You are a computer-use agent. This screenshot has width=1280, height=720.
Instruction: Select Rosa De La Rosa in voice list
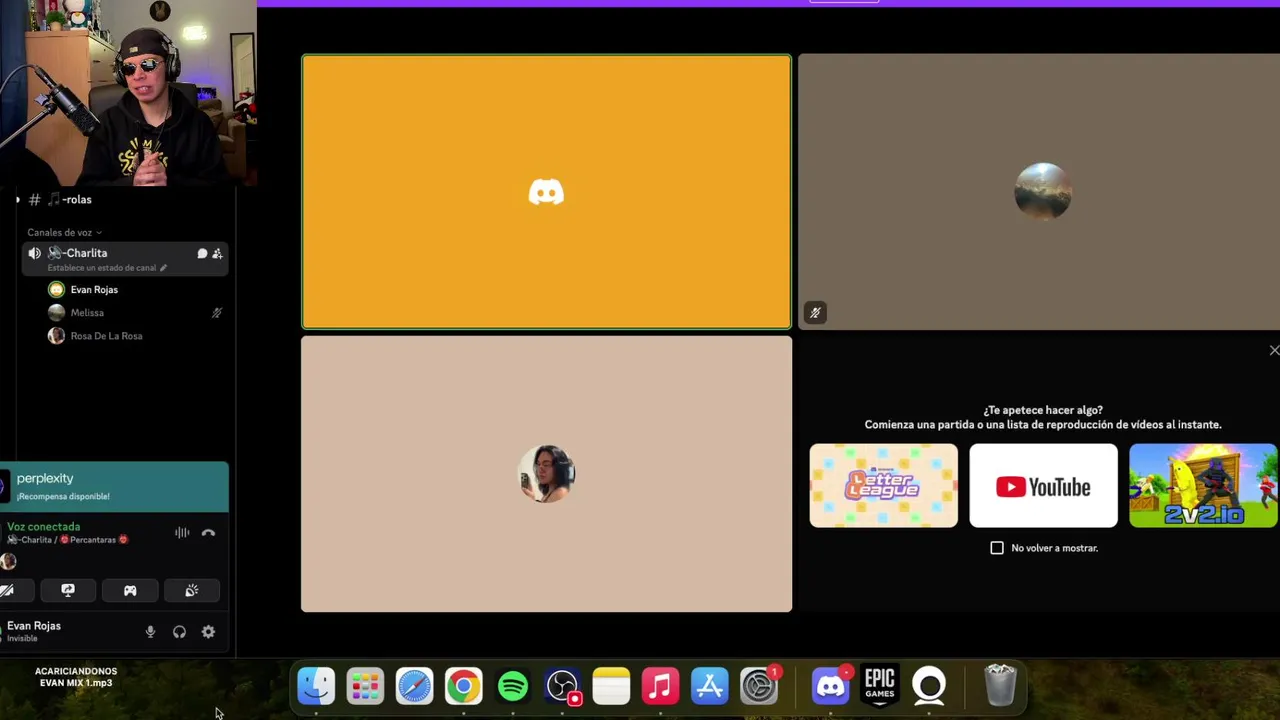pos(106,336)
